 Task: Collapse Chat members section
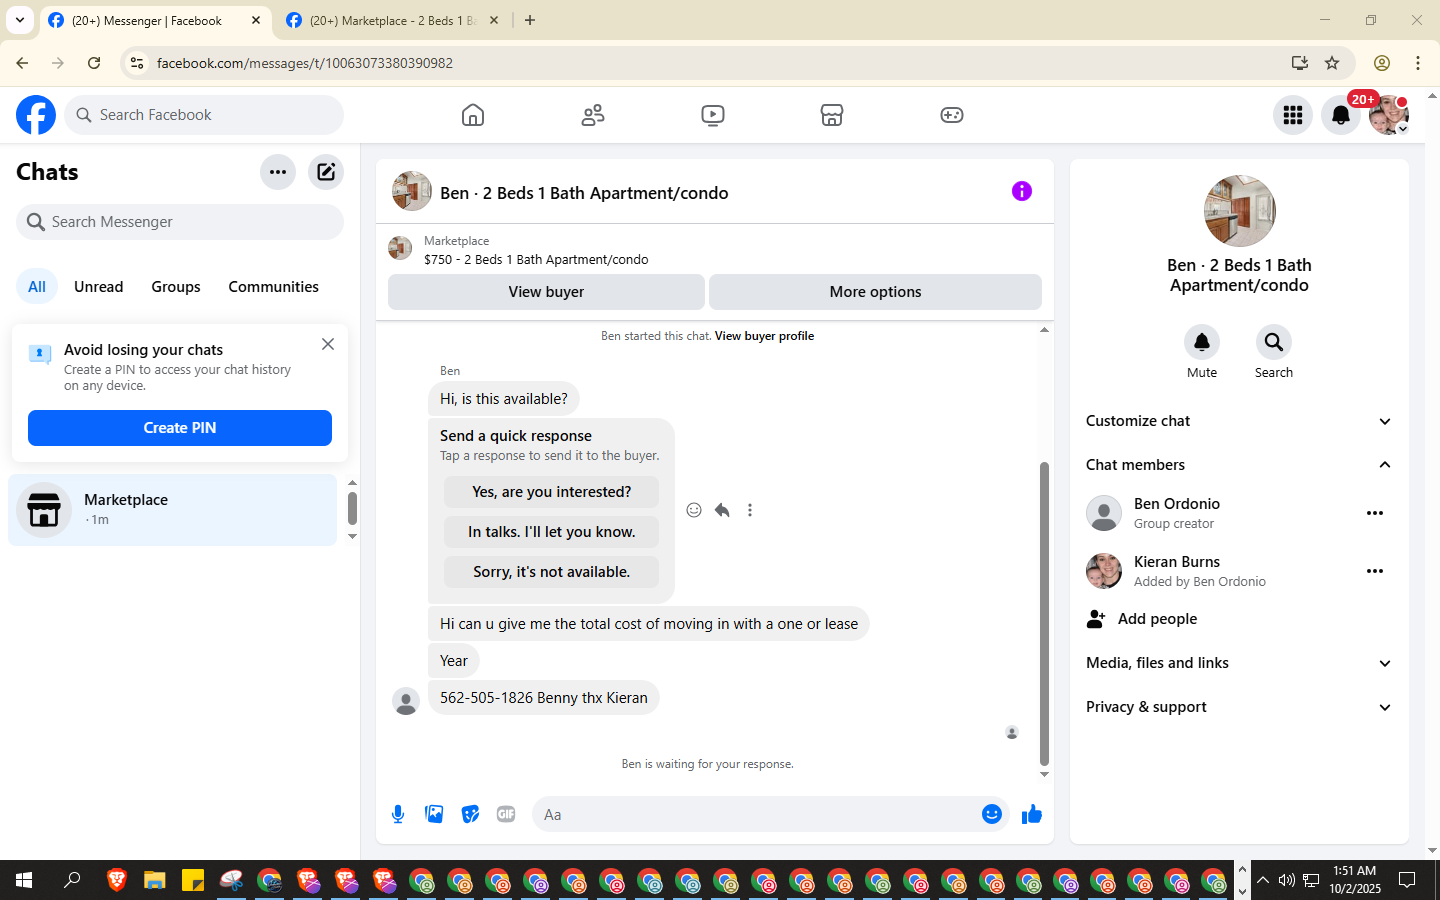1240,465
